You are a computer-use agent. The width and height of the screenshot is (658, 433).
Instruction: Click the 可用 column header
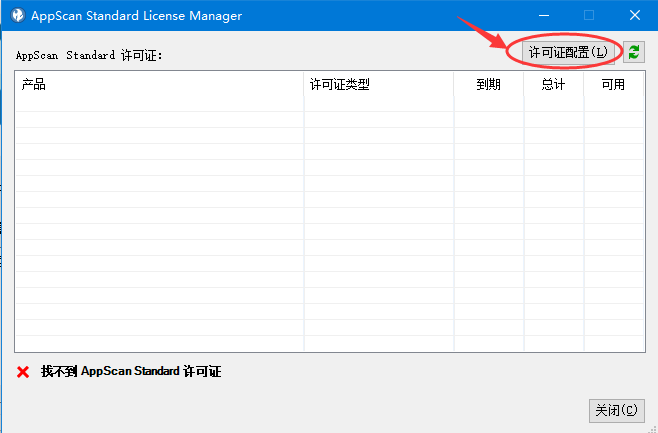coord(614,85)
